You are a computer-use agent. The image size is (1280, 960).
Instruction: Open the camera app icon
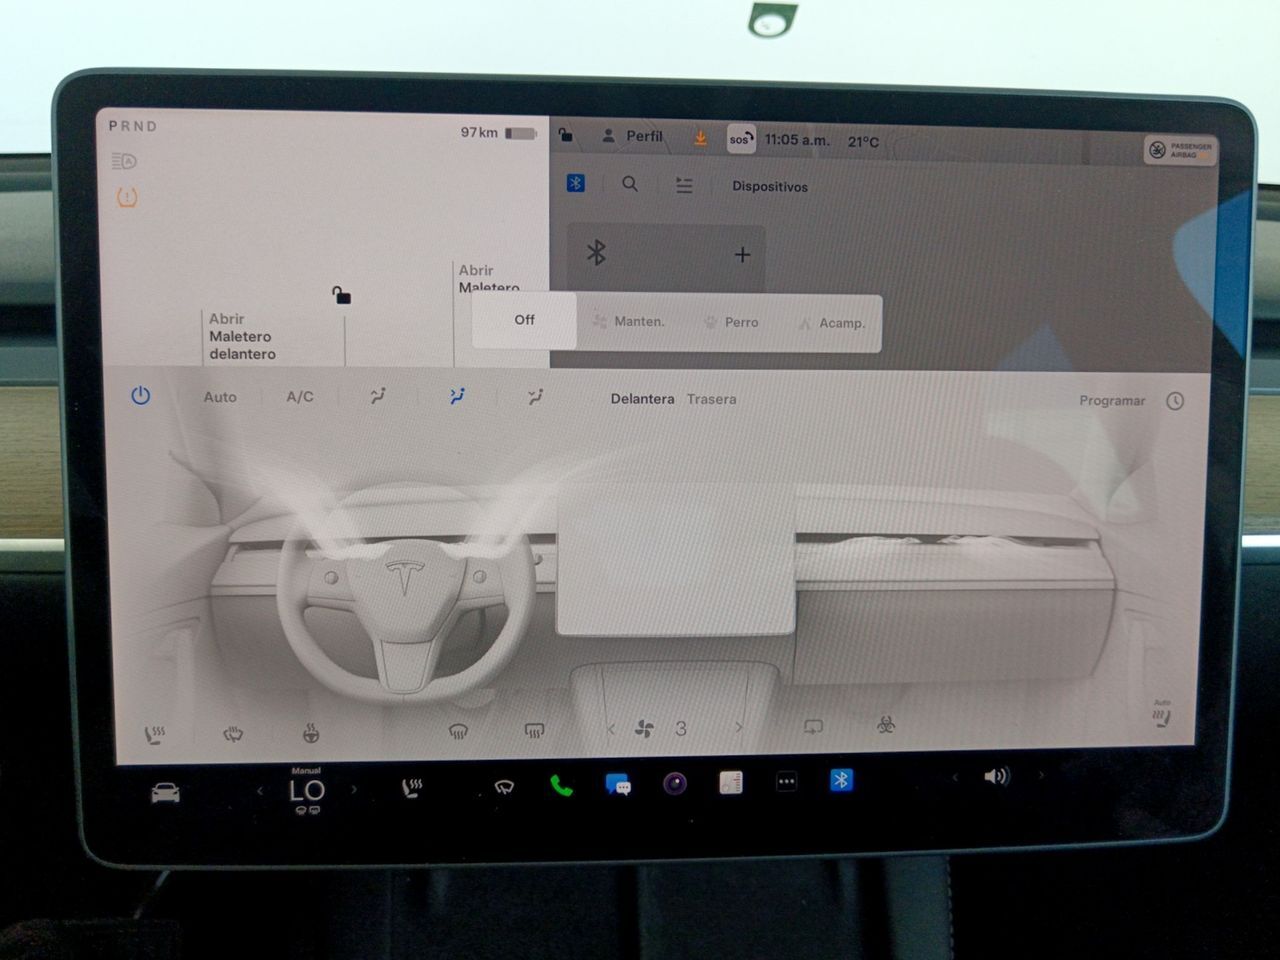pyautogui.click(x=675, y=784)
